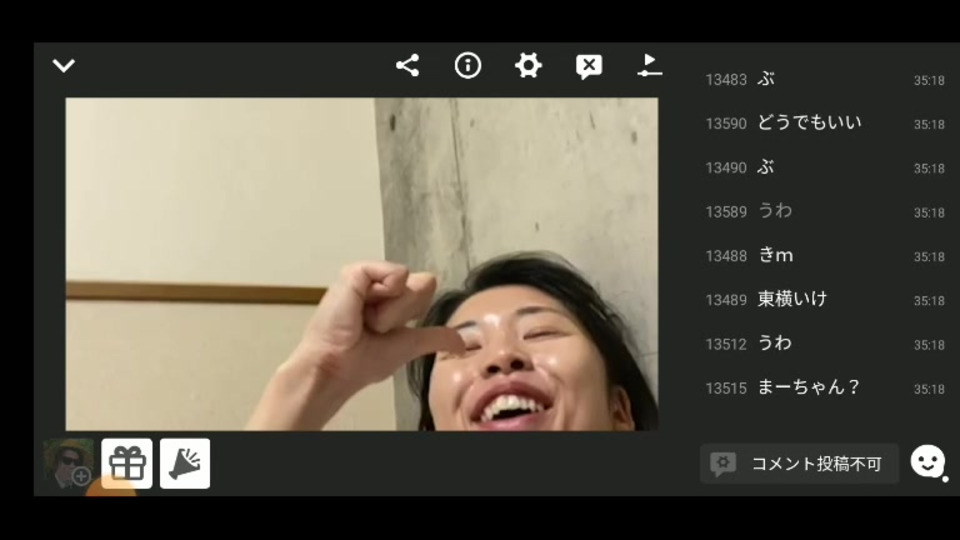Follow the broadcaster via the avatar thumbnail
Image resolution: width=960 pixels, height=540 pixels.
tap(68, 463)
